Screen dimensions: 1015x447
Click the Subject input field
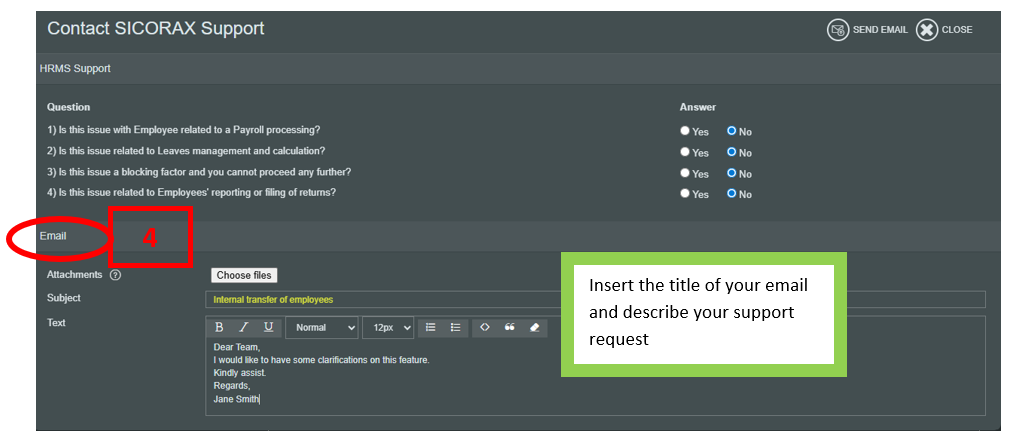coord(595,300)
